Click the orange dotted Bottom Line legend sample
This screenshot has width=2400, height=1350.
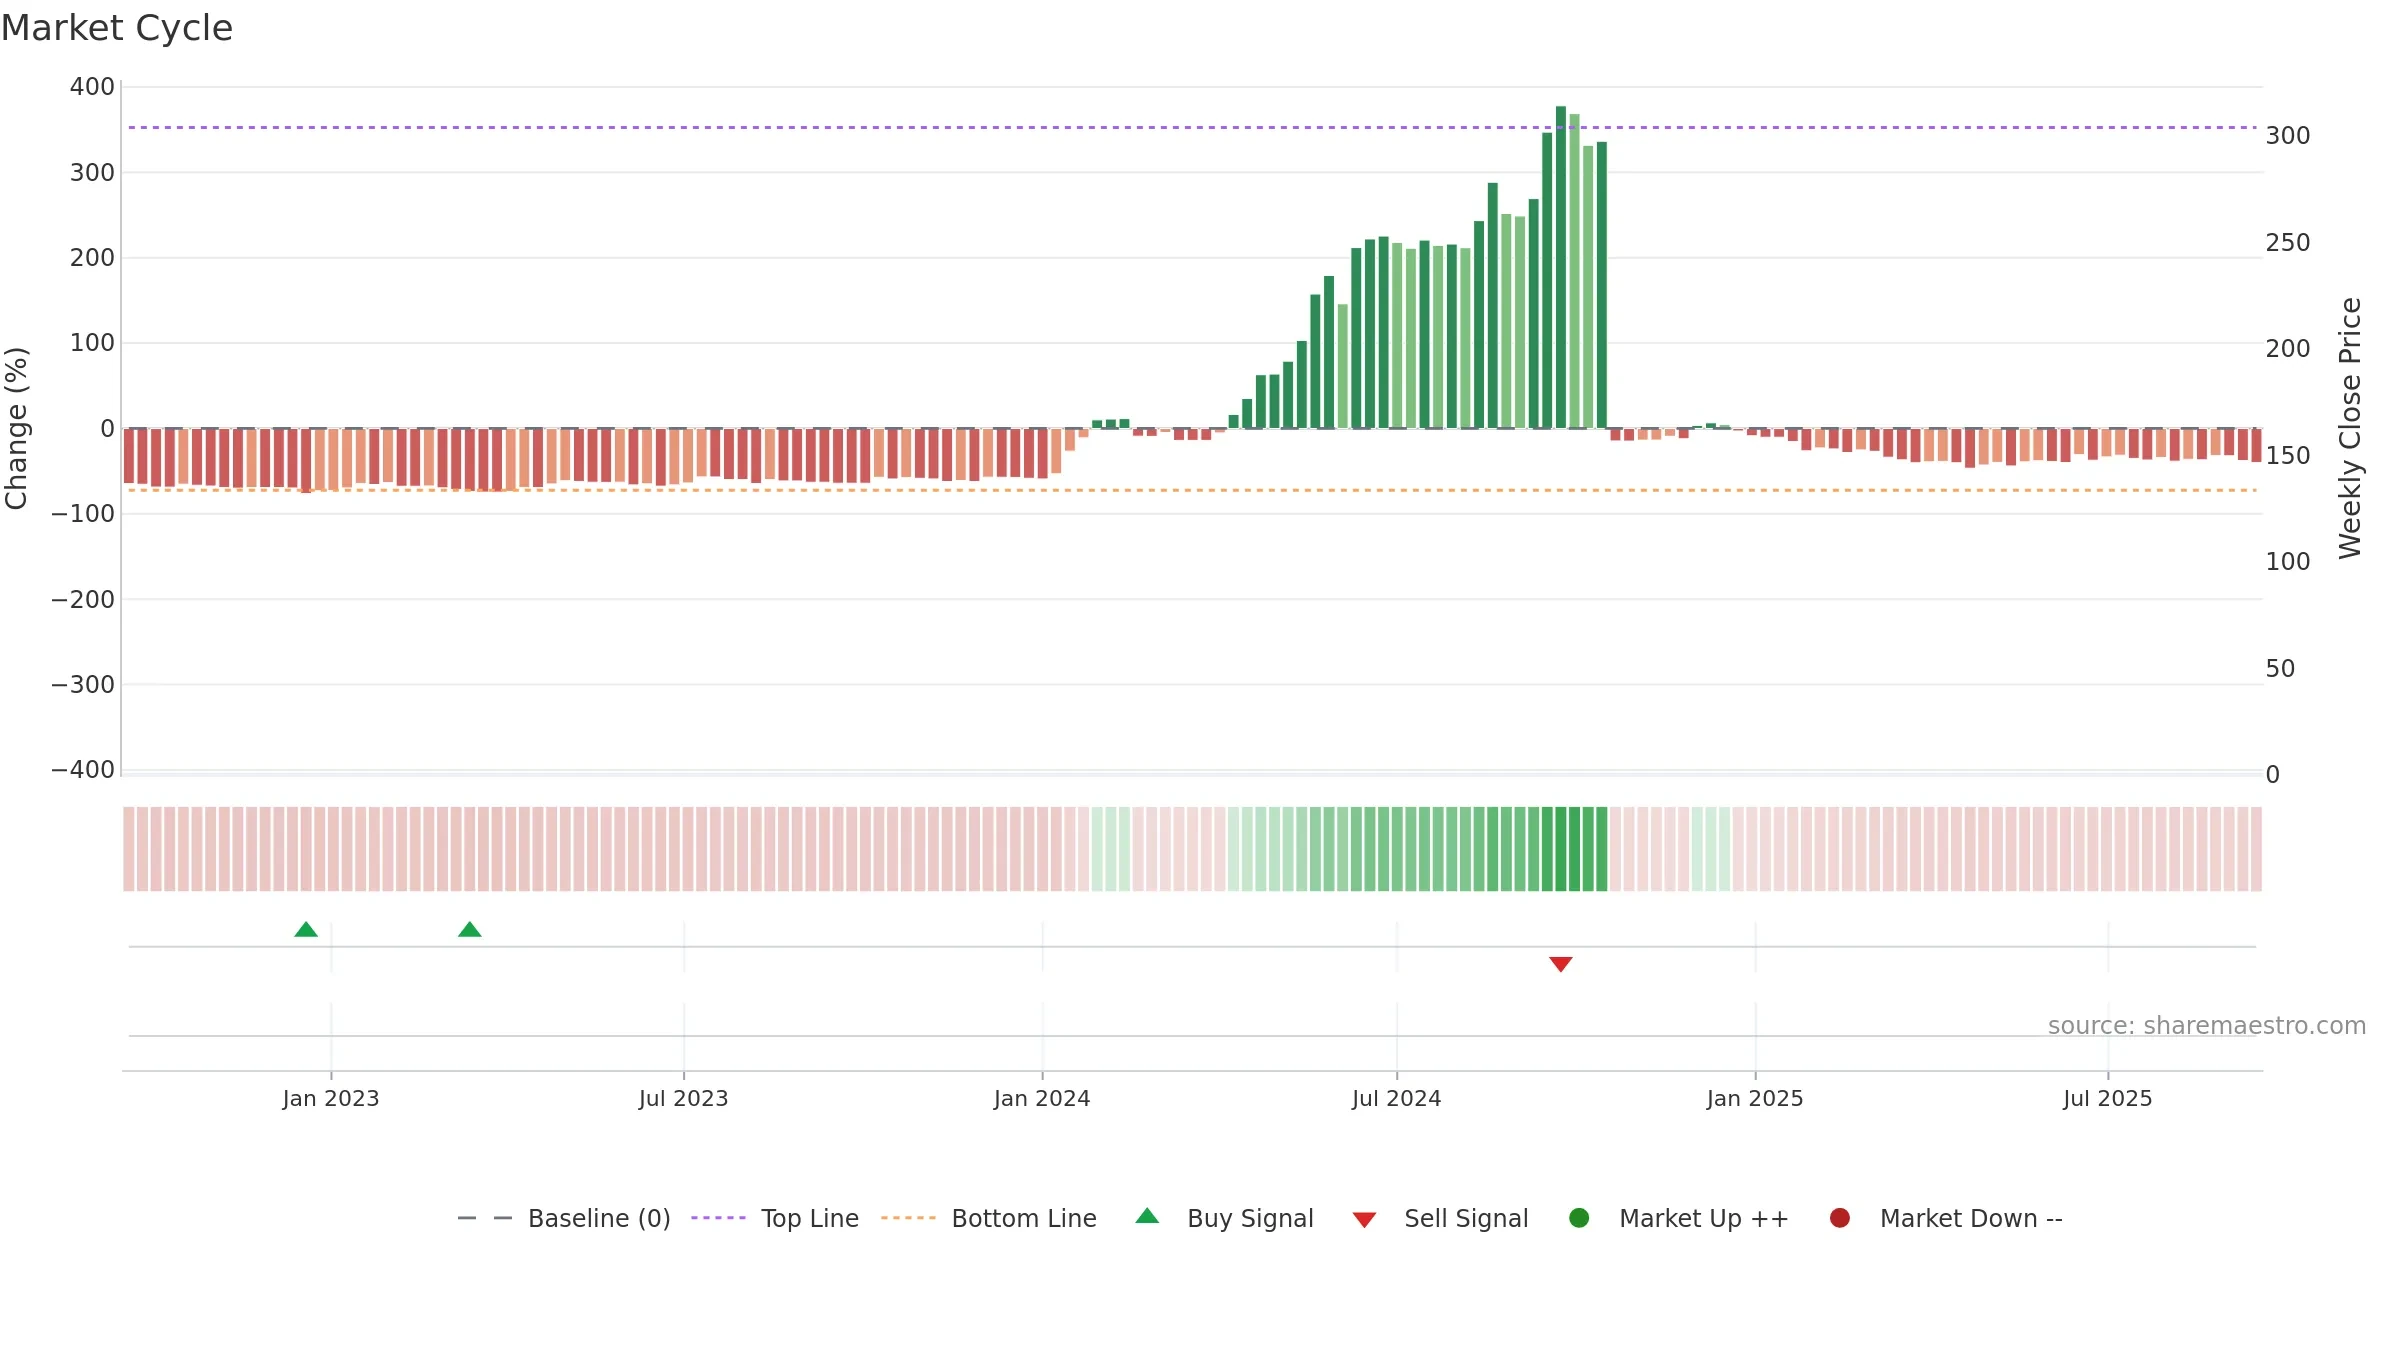click(x=908, y=1218)
